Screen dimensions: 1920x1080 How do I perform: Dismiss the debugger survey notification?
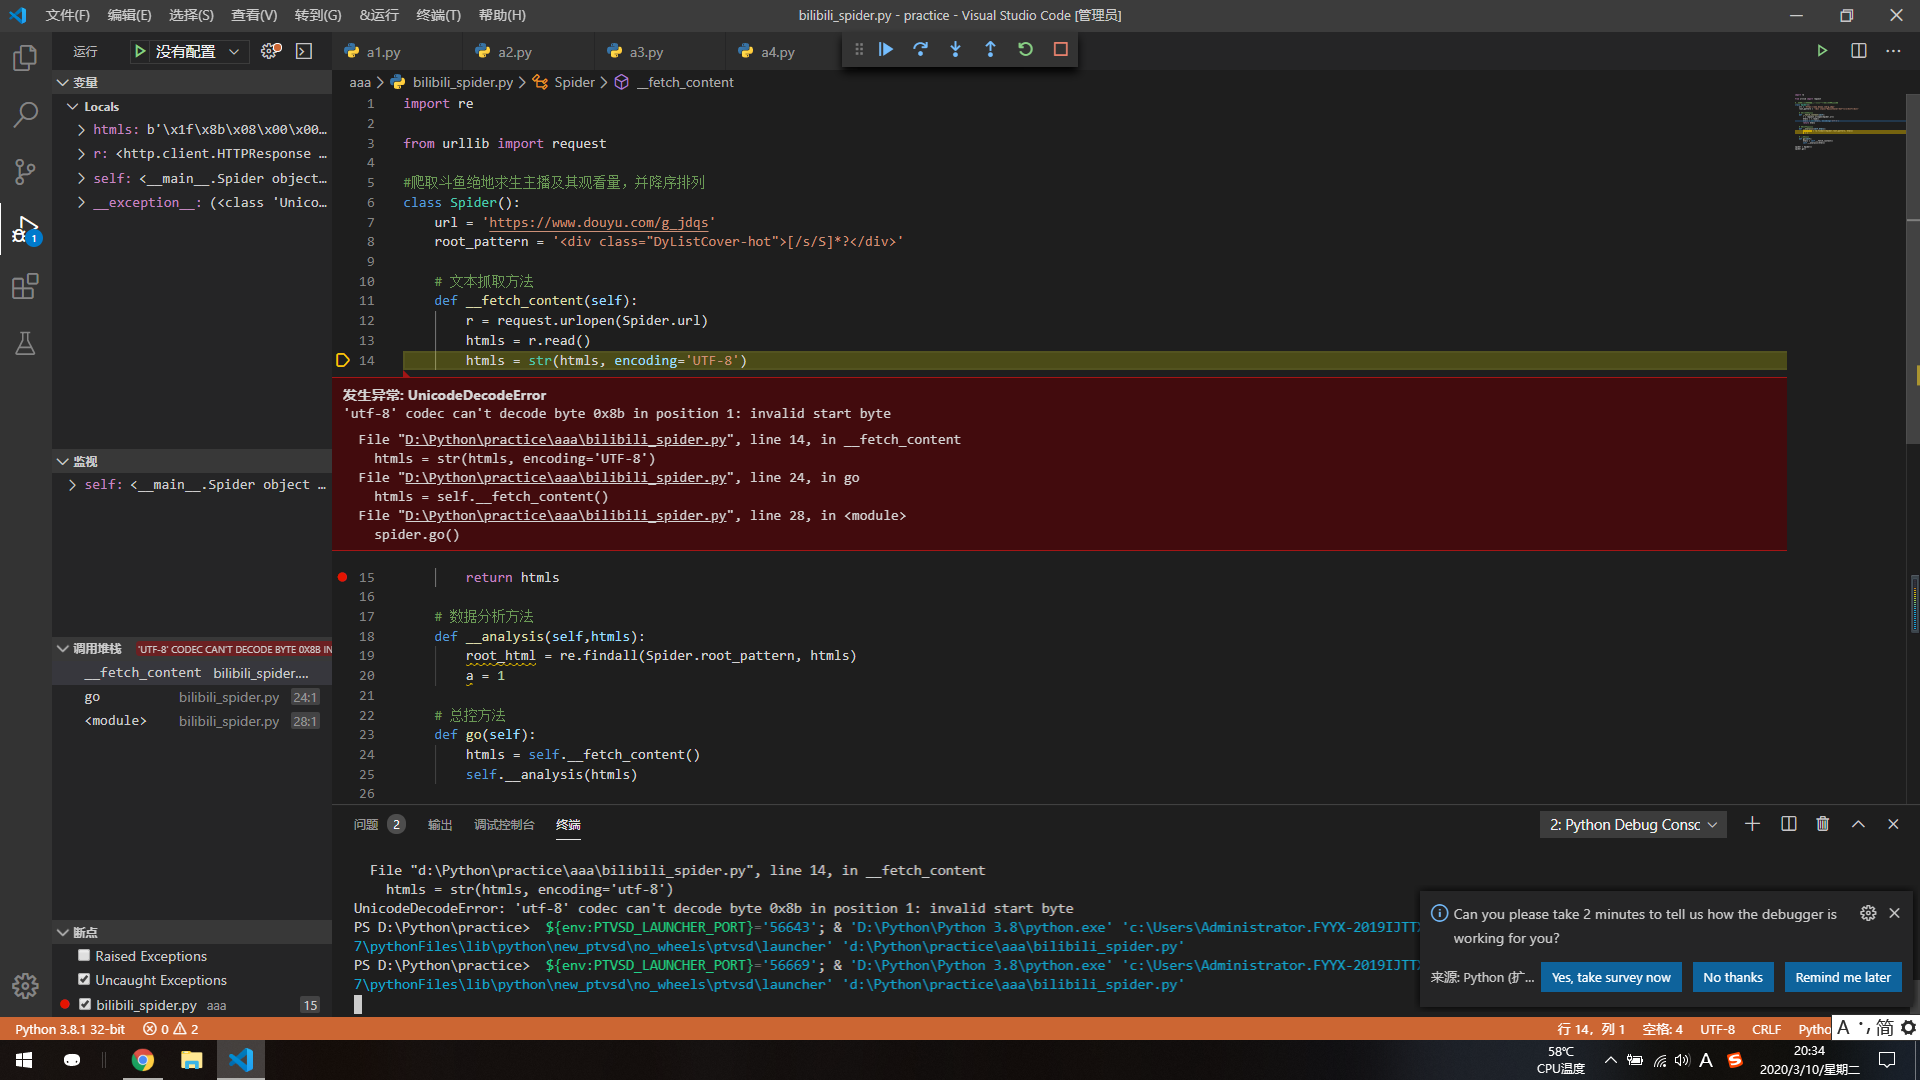click(1894, 913)
